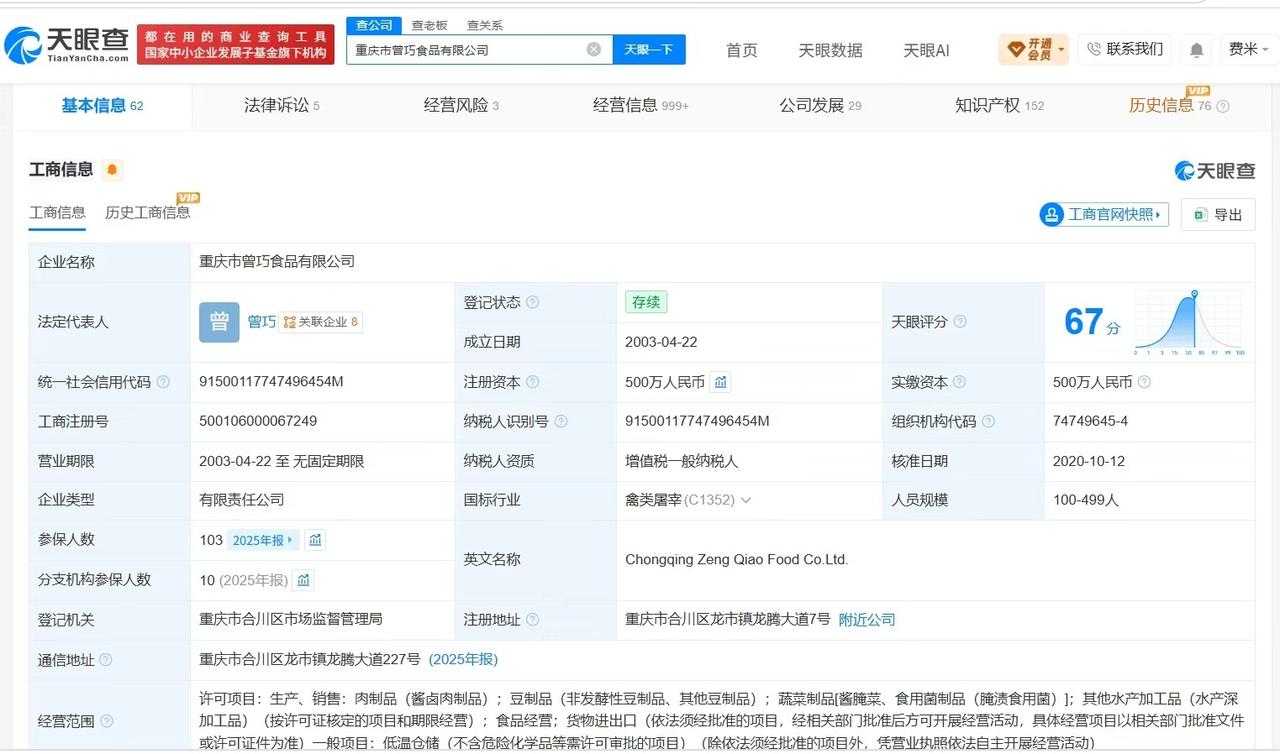Switch to the 法律诉讼 tab

(282, 105)
